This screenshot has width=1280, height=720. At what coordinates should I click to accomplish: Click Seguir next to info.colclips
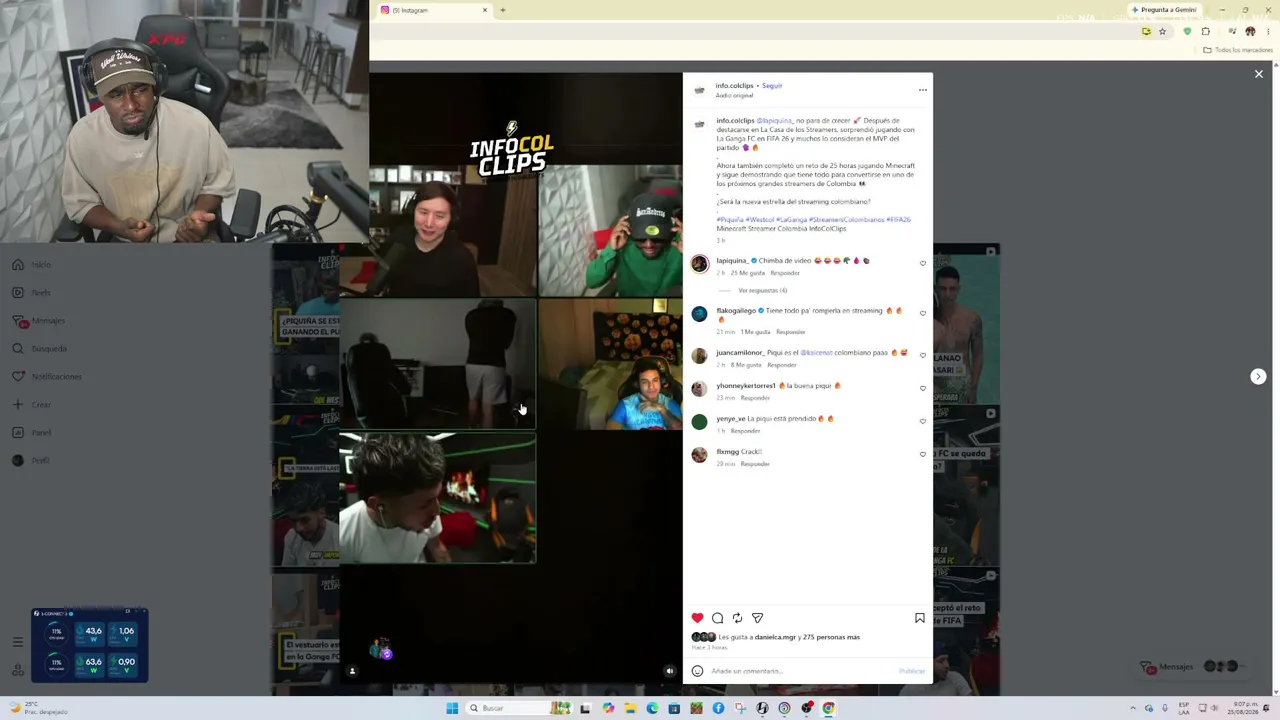(x=772, y=86)
